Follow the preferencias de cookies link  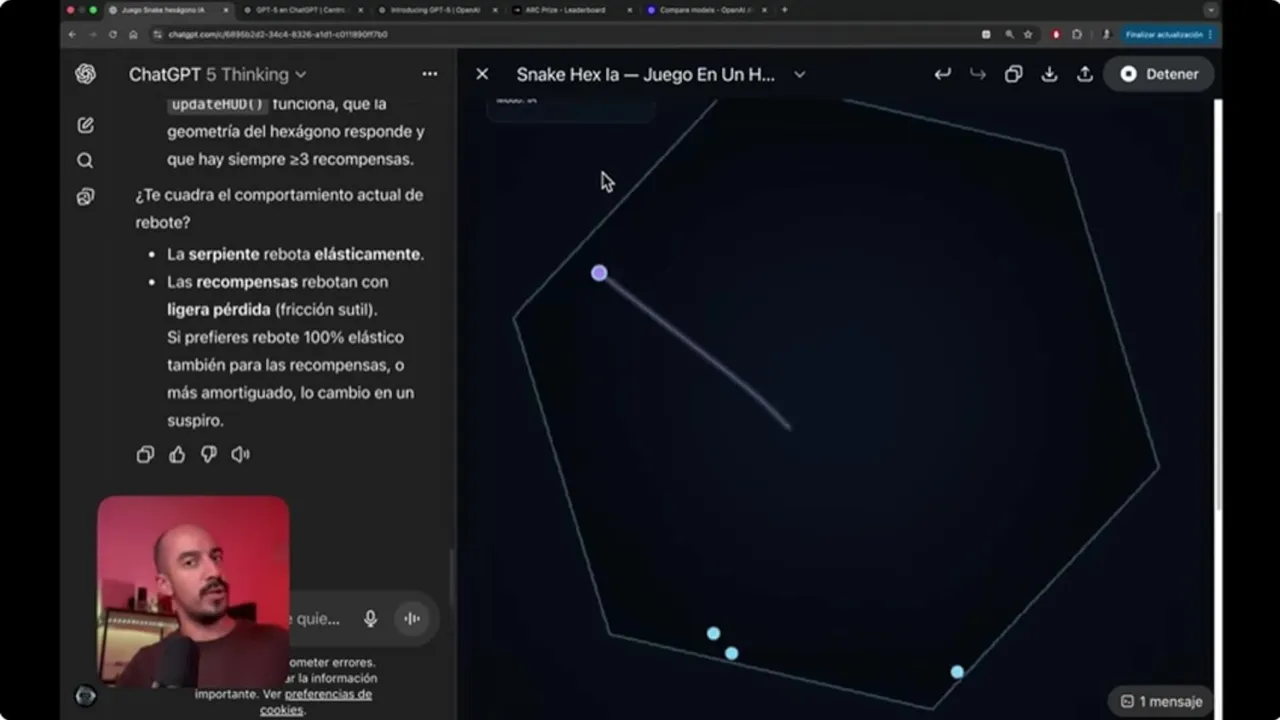point(316,702)
